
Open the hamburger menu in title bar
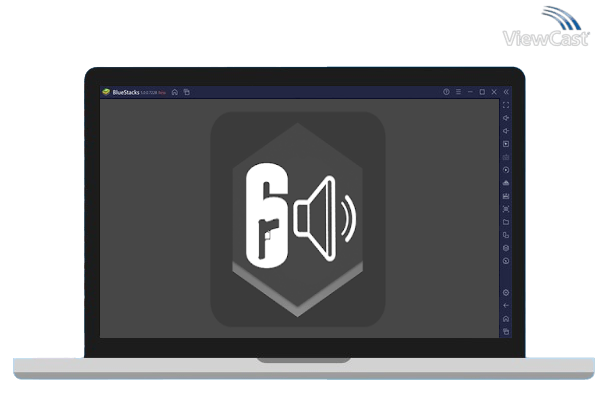click(458, 92)
